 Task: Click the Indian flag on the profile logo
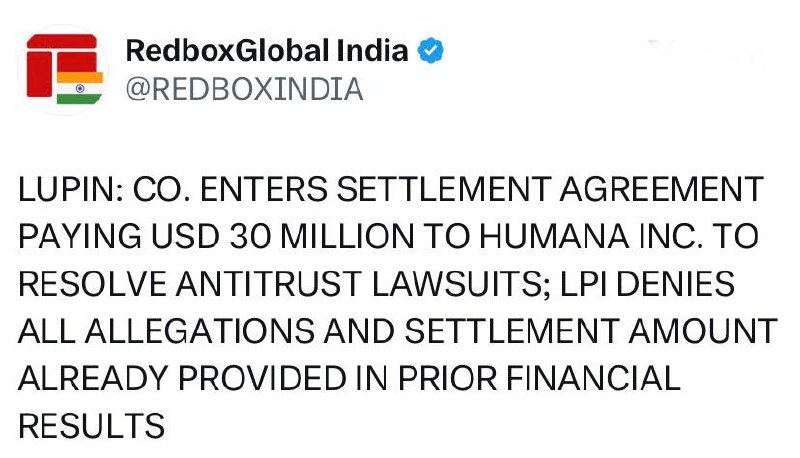click(x=80, y=88)
